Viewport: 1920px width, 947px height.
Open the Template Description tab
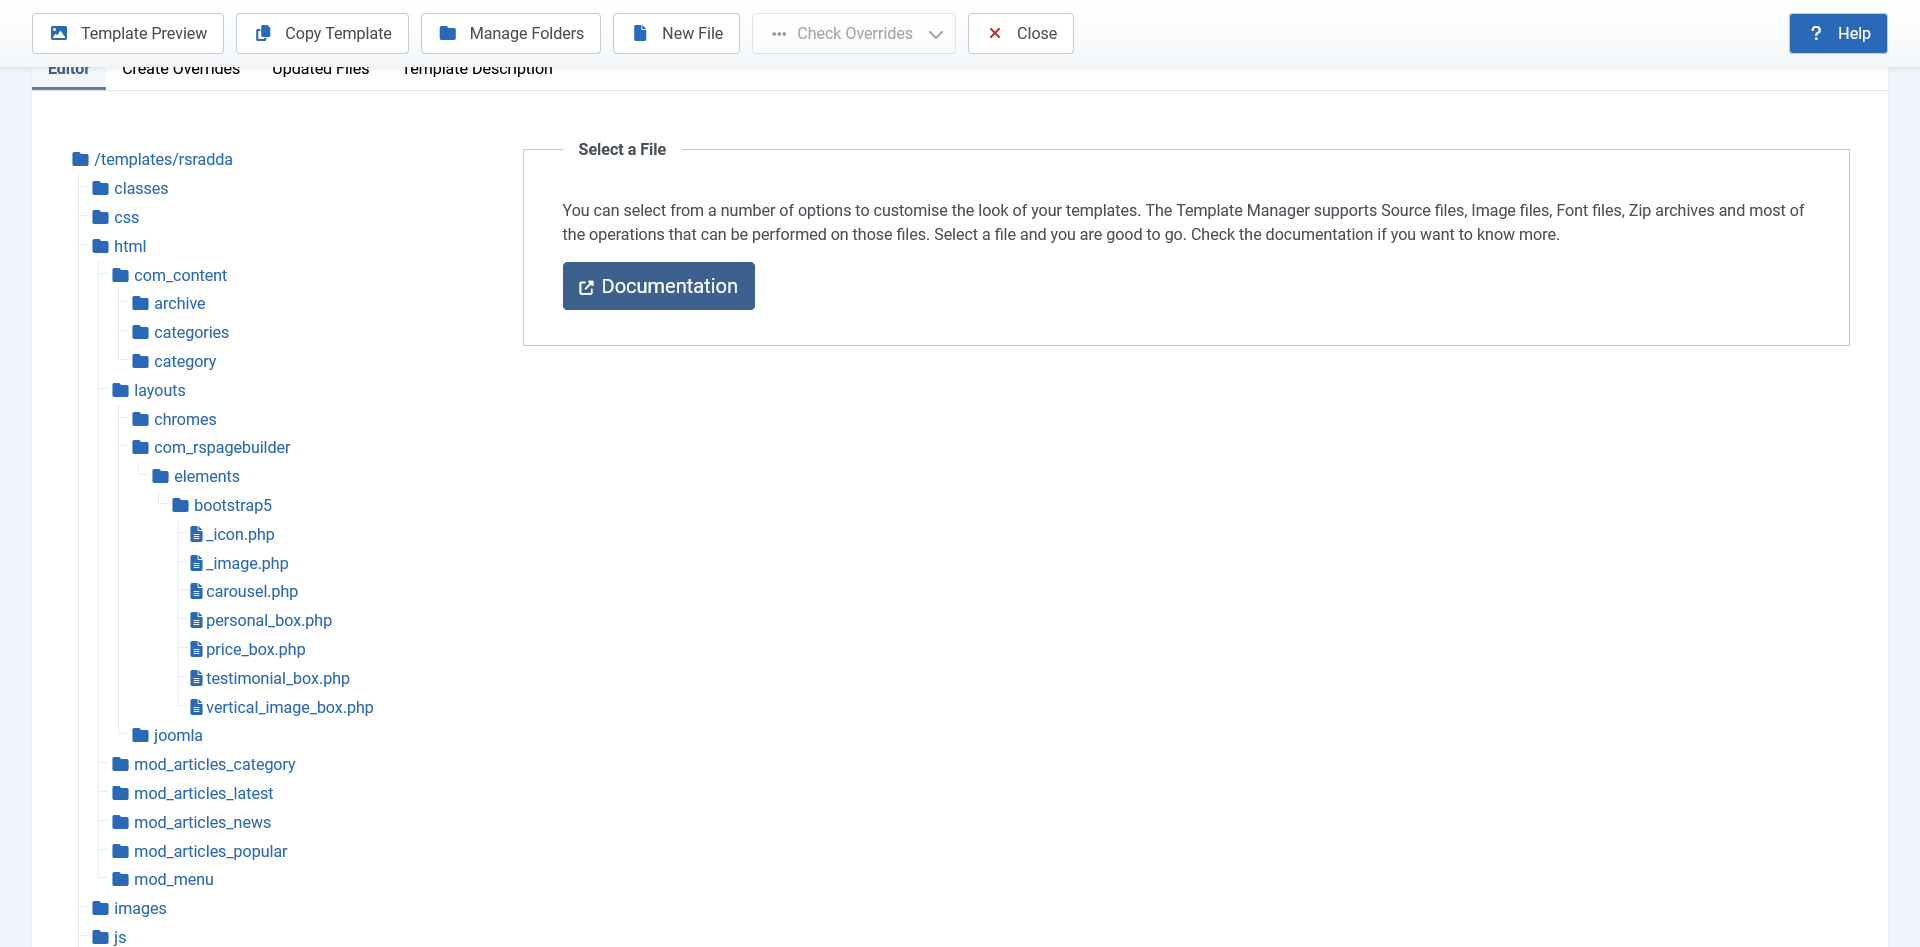(x=477, y=71)
